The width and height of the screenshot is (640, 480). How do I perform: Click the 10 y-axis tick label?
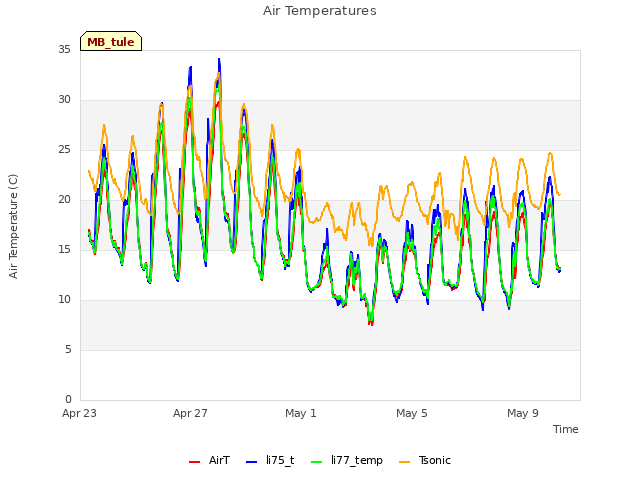click(x=64, y=300)
